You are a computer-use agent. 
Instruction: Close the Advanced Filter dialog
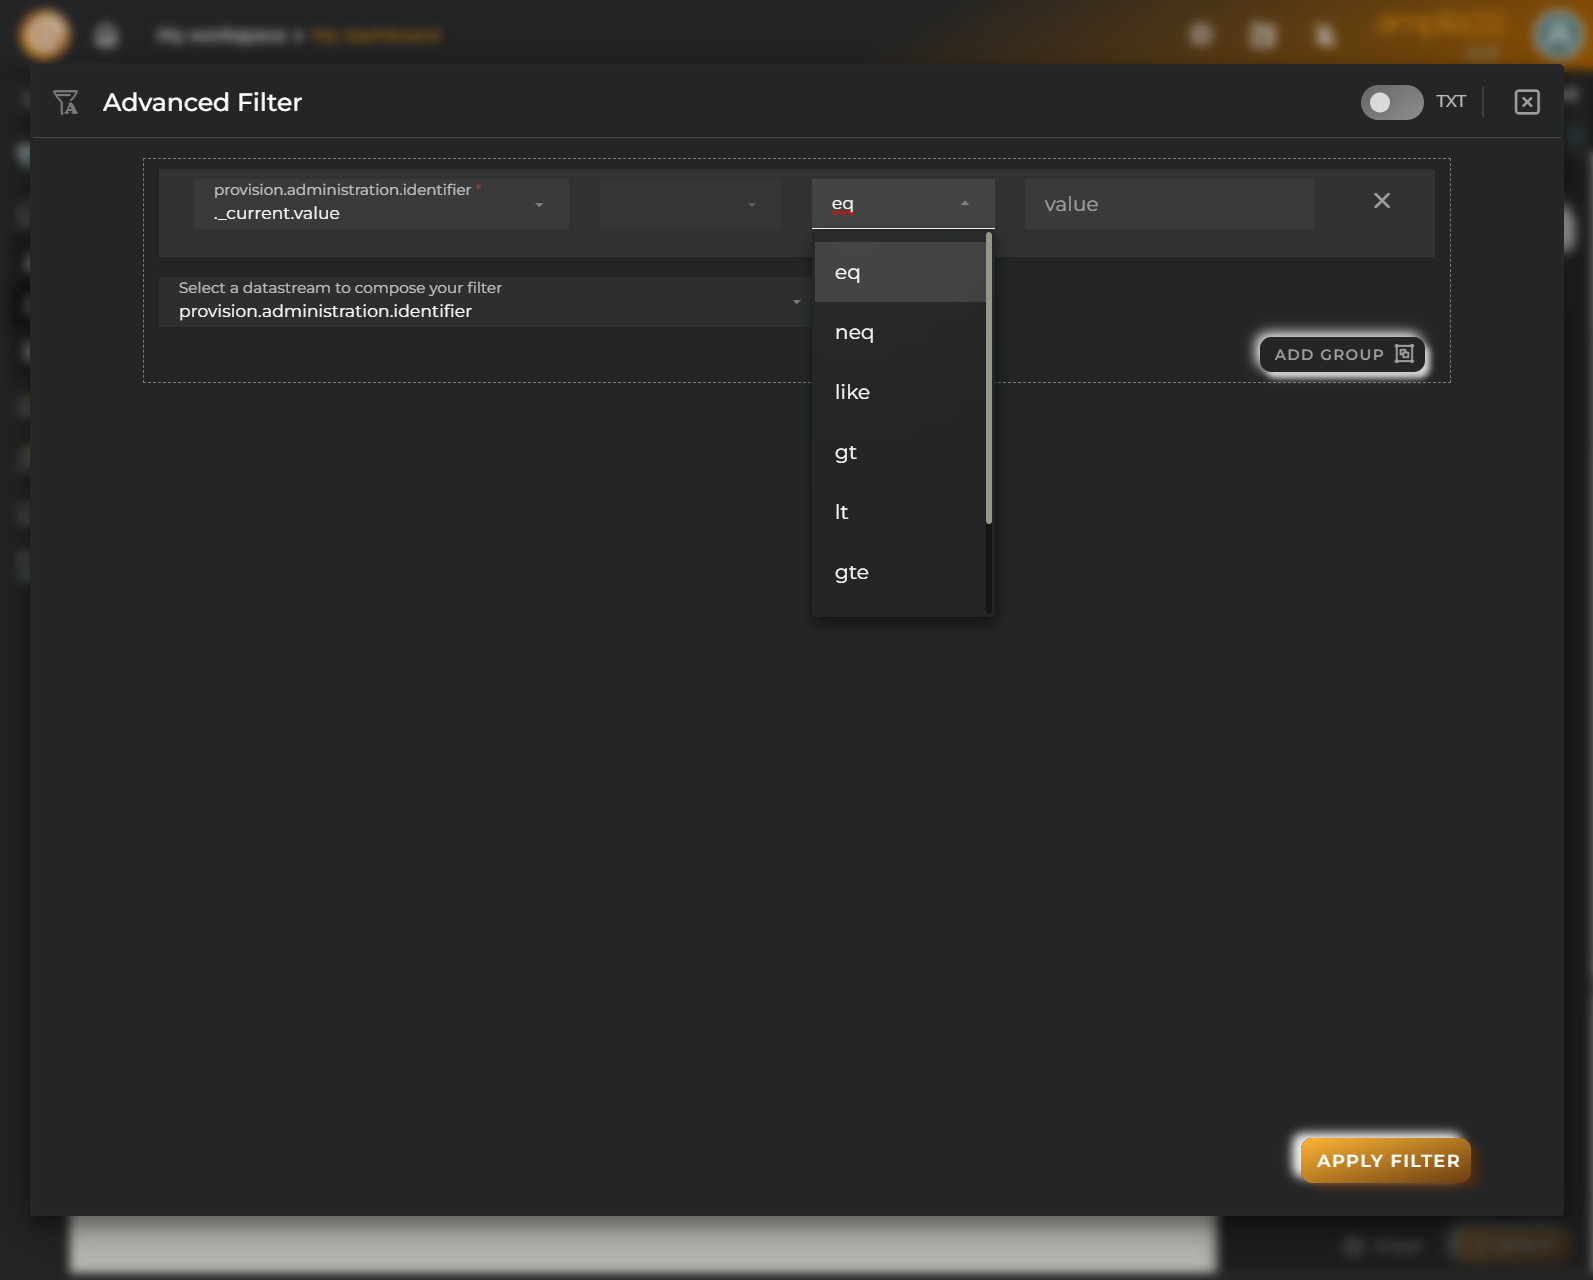pos(1526,102)
